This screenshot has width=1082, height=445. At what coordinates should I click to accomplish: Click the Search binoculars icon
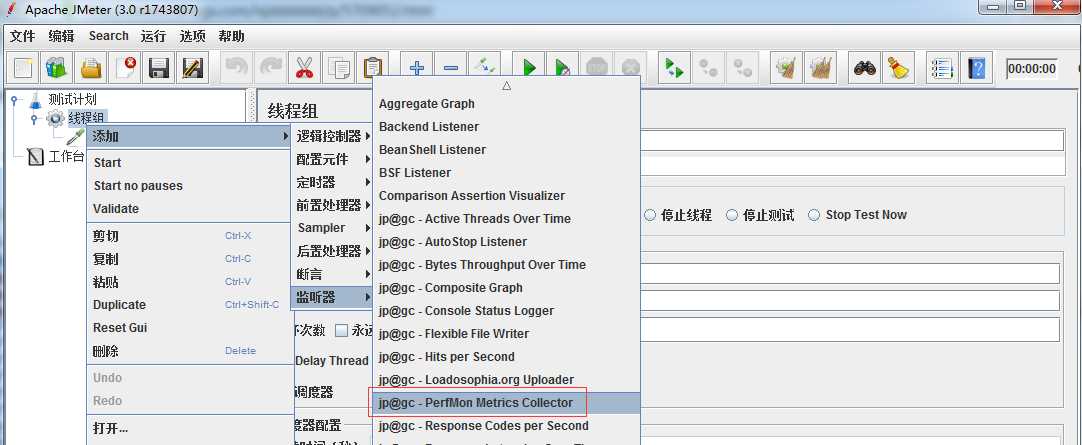click(x=865, y=68)
